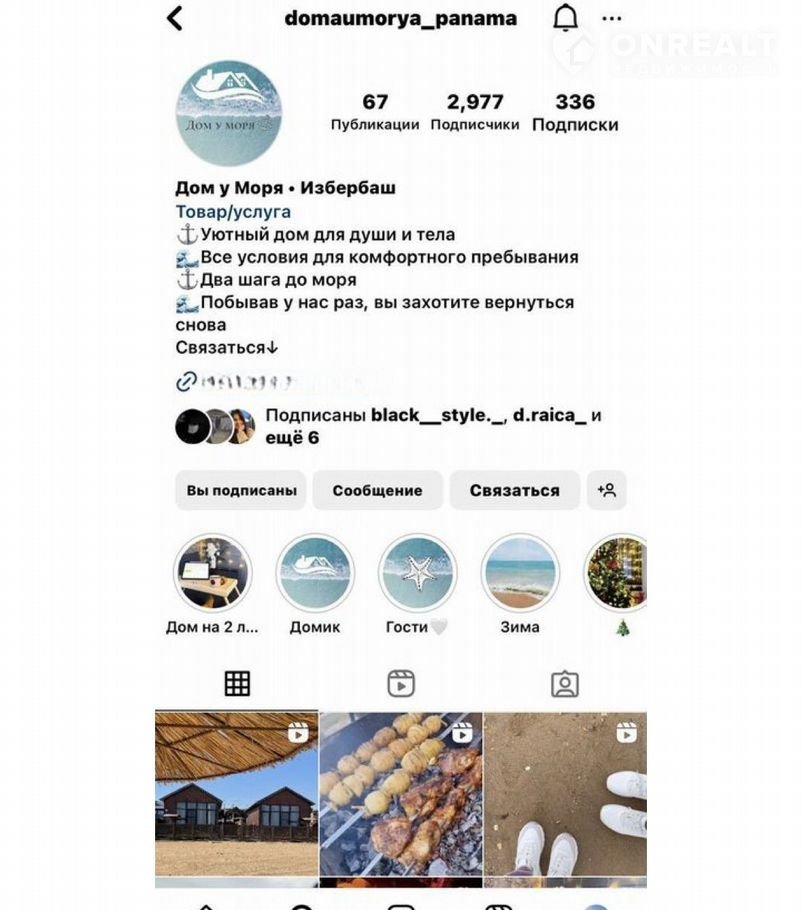Viewport: 802px width, 910px height.
Task: Tap the back arrow icon
Action: [x=175, y=19]
